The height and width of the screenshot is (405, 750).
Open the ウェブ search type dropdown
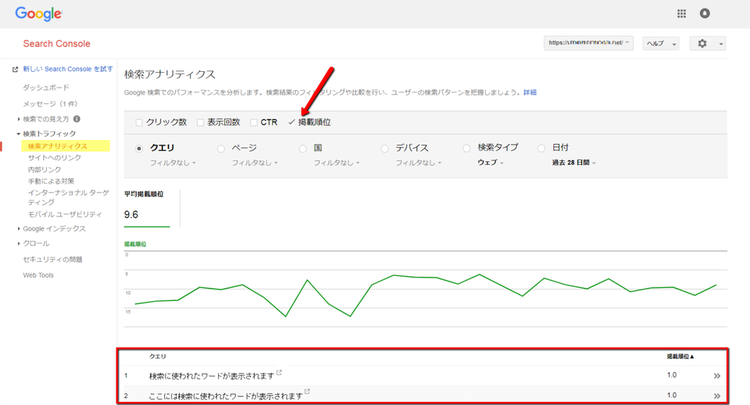[490, 163]
